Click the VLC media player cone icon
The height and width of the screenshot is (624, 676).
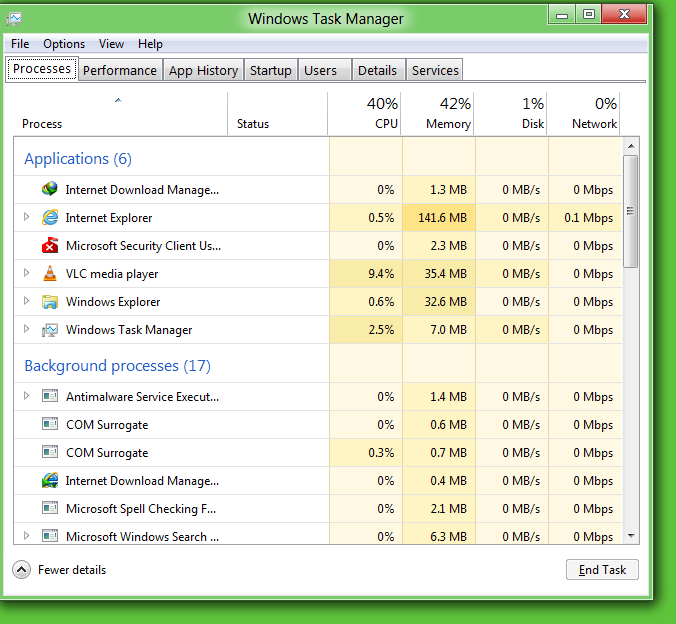pyautogui.click(x=50, y=273)
